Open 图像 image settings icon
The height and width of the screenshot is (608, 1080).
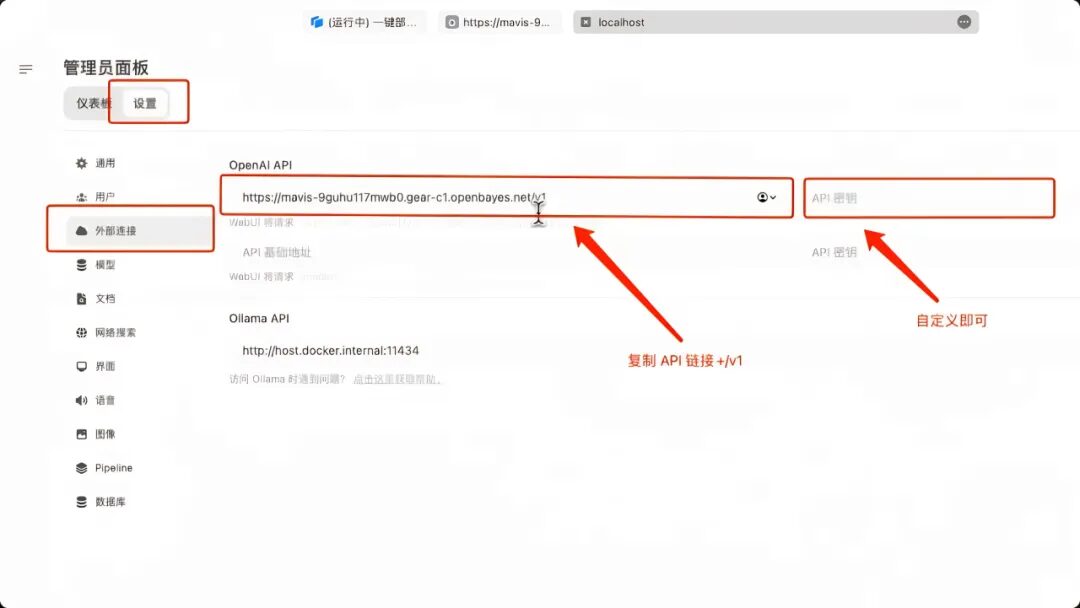tap(82, 434)
